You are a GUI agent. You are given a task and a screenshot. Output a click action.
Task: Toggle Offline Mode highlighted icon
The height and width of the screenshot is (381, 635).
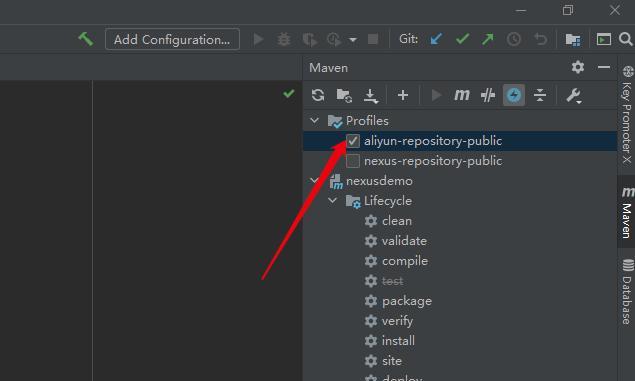pyautogui.click(x=514, y=95)
